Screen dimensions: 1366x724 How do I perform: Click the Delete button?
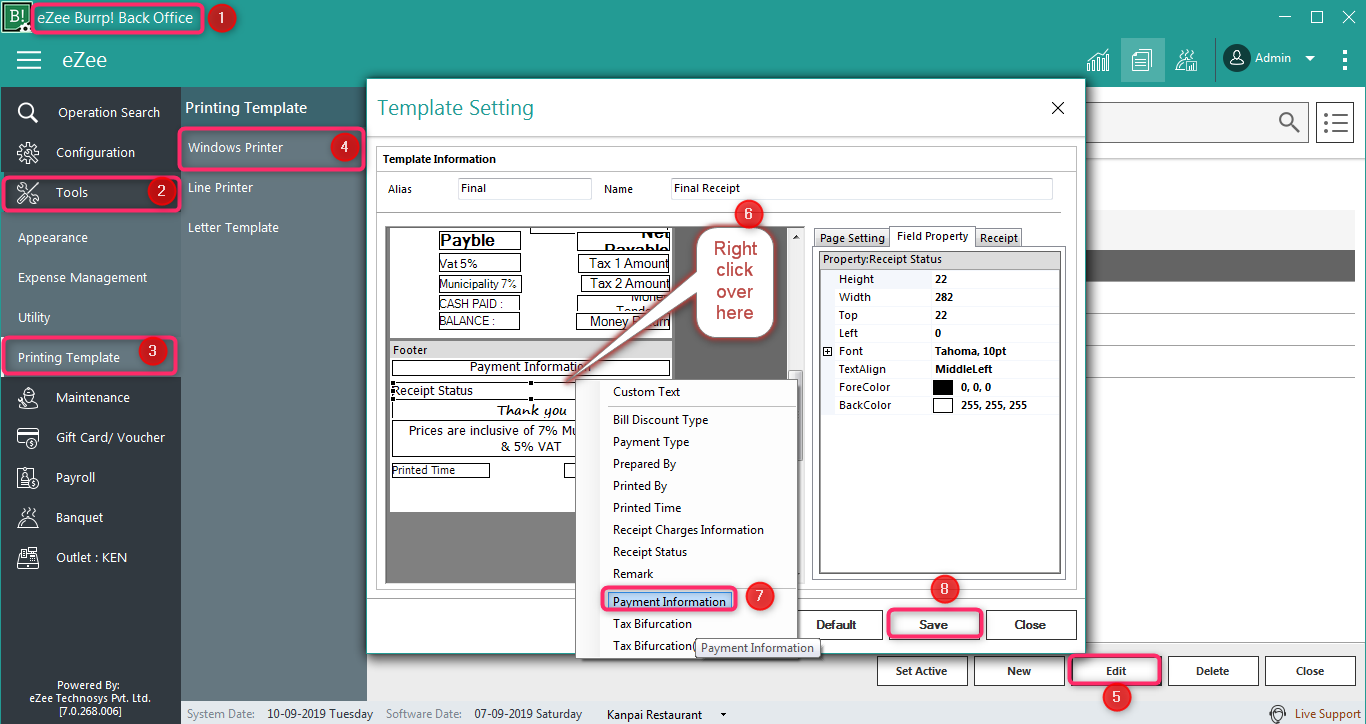1212,671
